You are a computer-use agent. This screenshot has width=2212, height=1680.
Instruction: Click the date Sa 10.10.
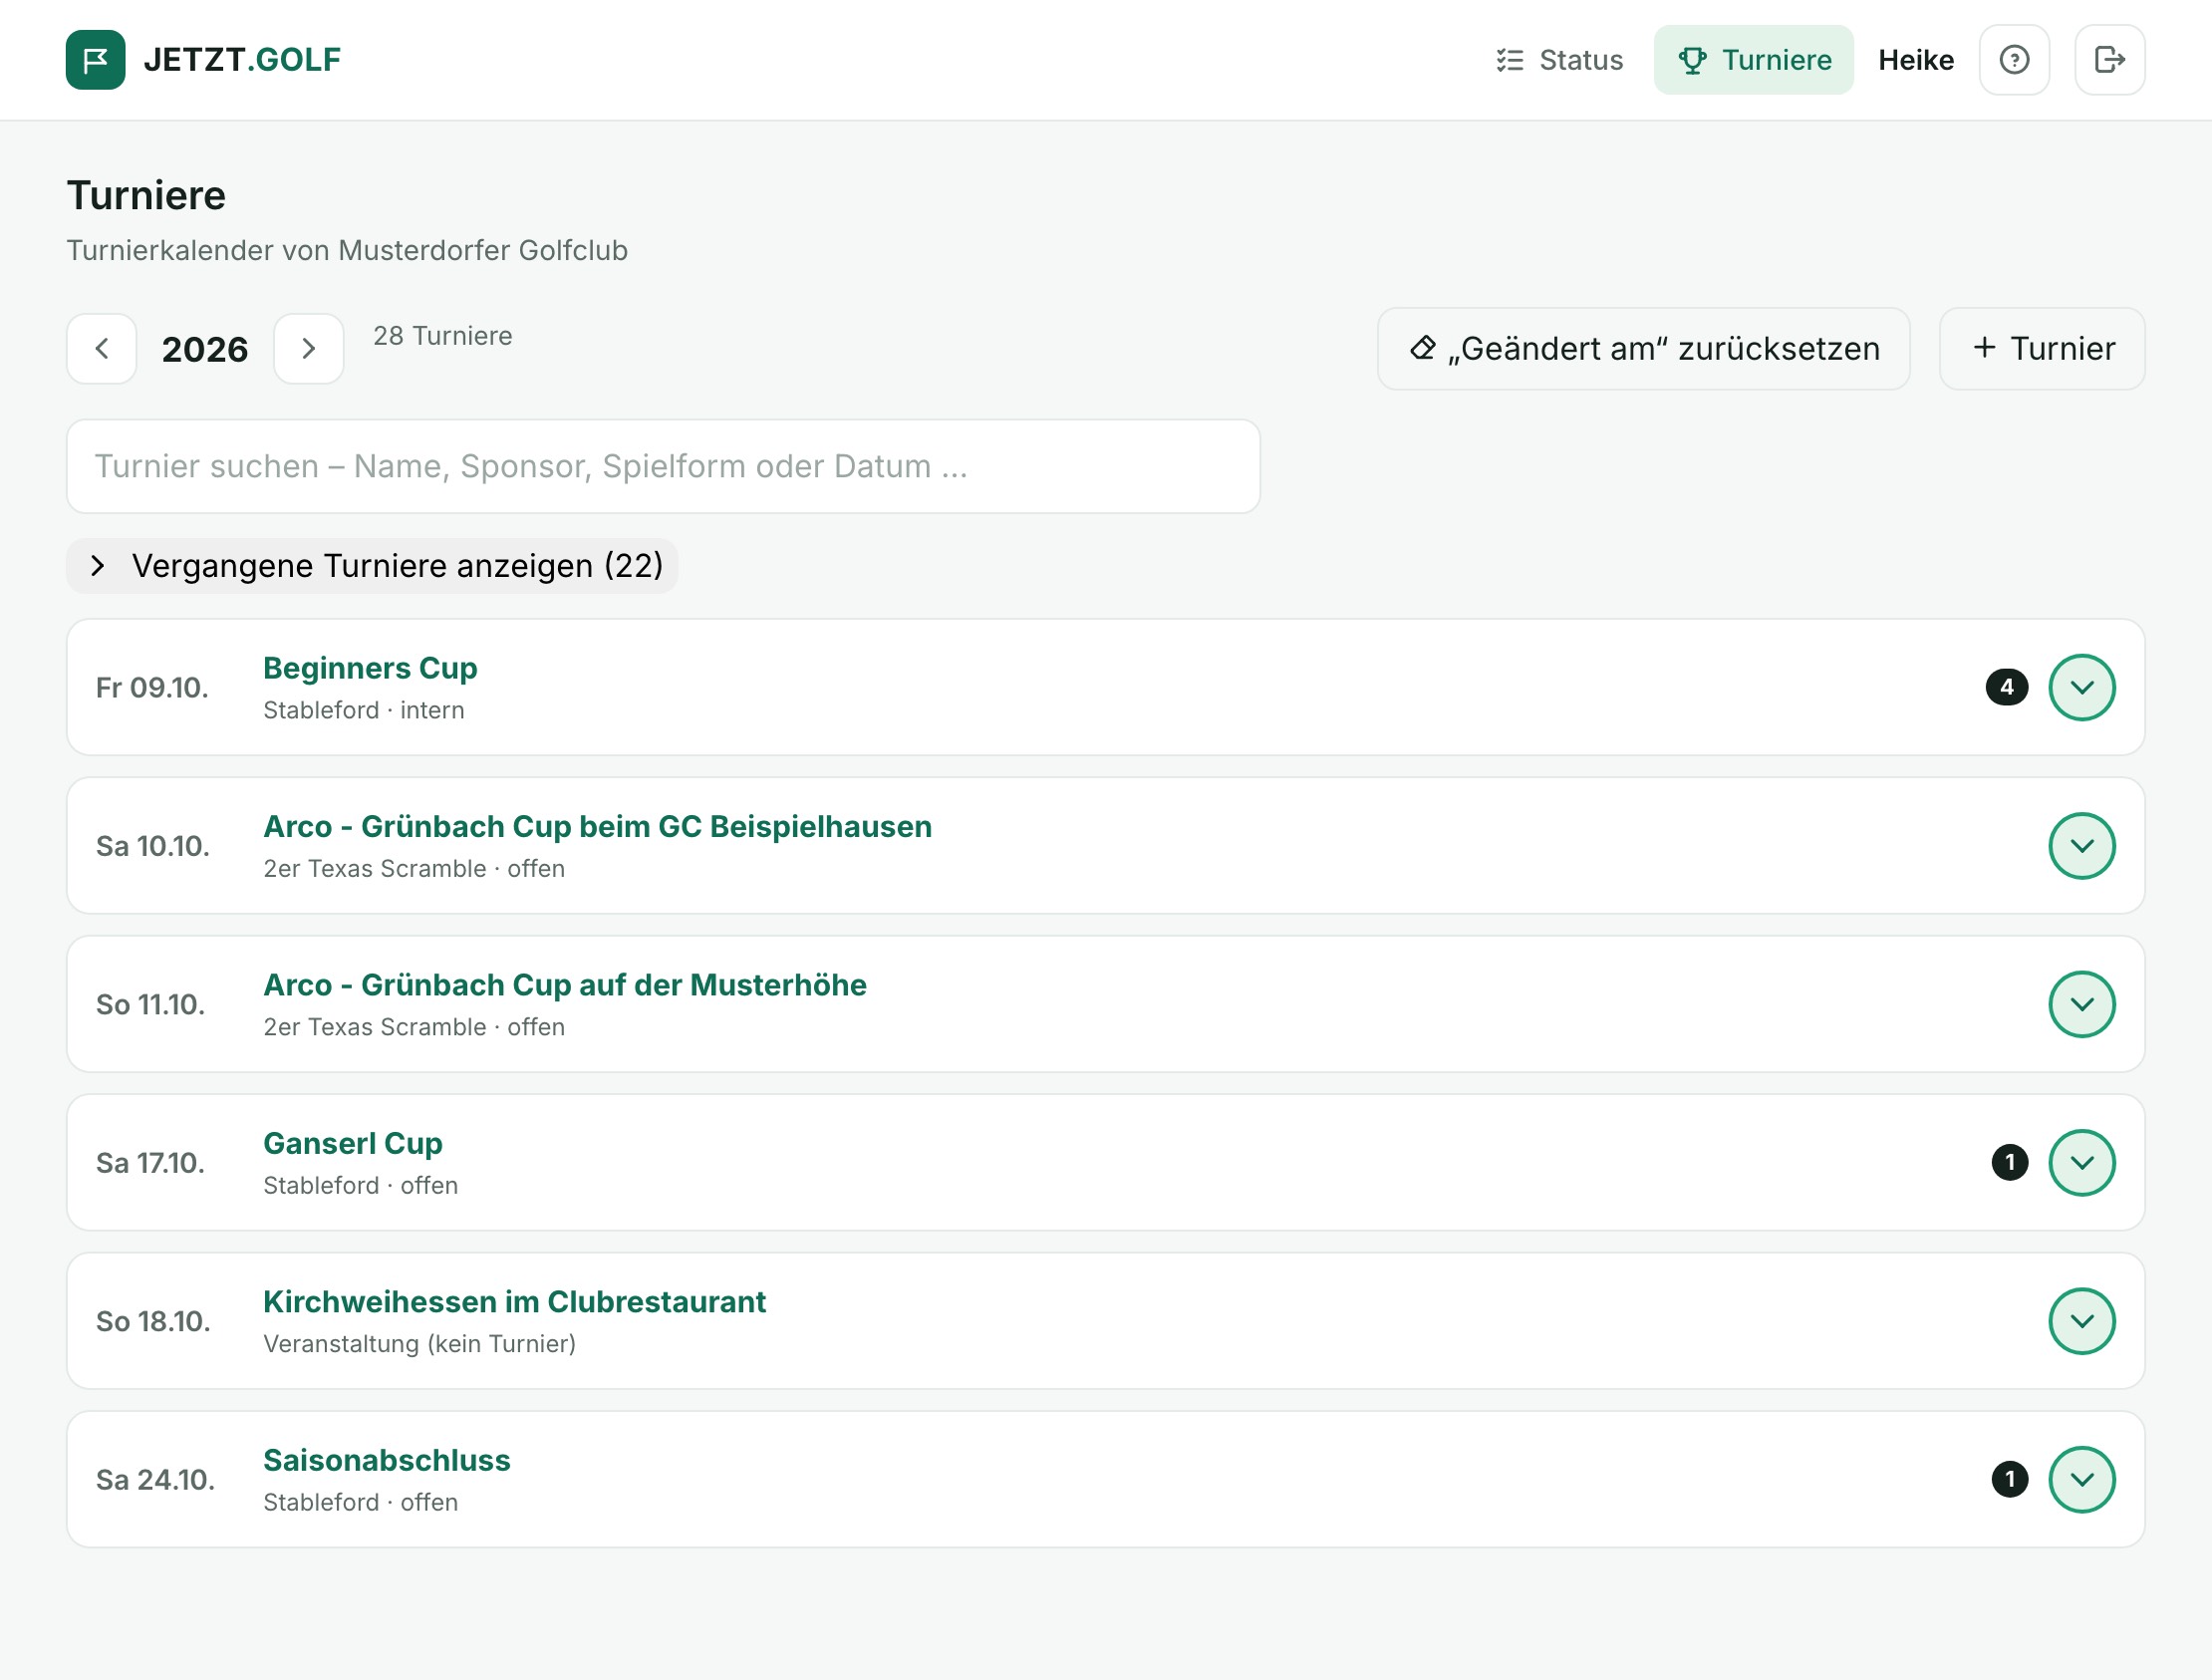pyautogui.click(x=153, y=846)
